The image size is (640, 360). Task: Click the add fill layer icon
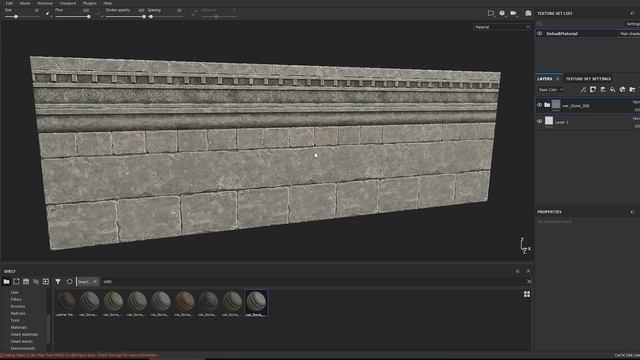(613, 89)
